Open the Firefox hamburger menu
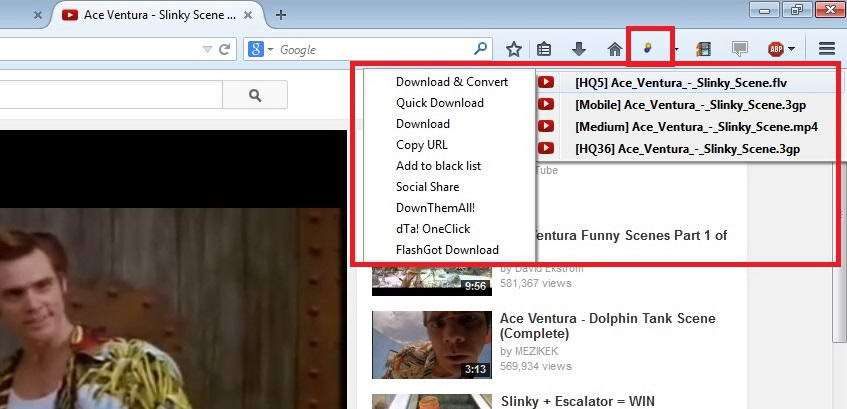The height and width of the screenshot is (409, 847). pyautogui.click(x=827, y=49)
